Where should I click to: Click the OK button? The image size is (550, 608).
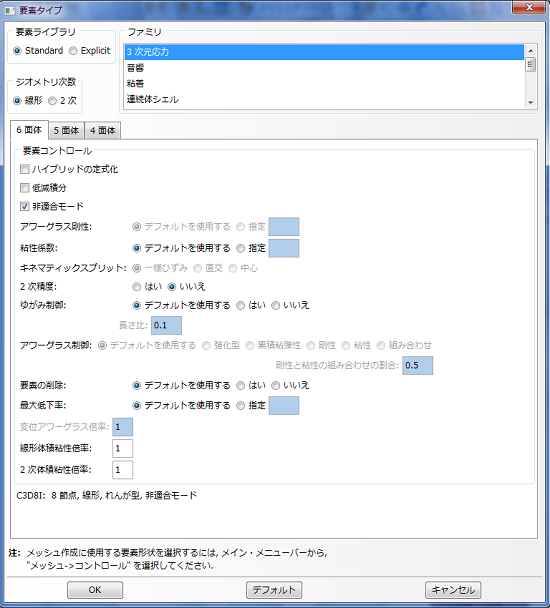pyautogui.click(x=95, y=590)
